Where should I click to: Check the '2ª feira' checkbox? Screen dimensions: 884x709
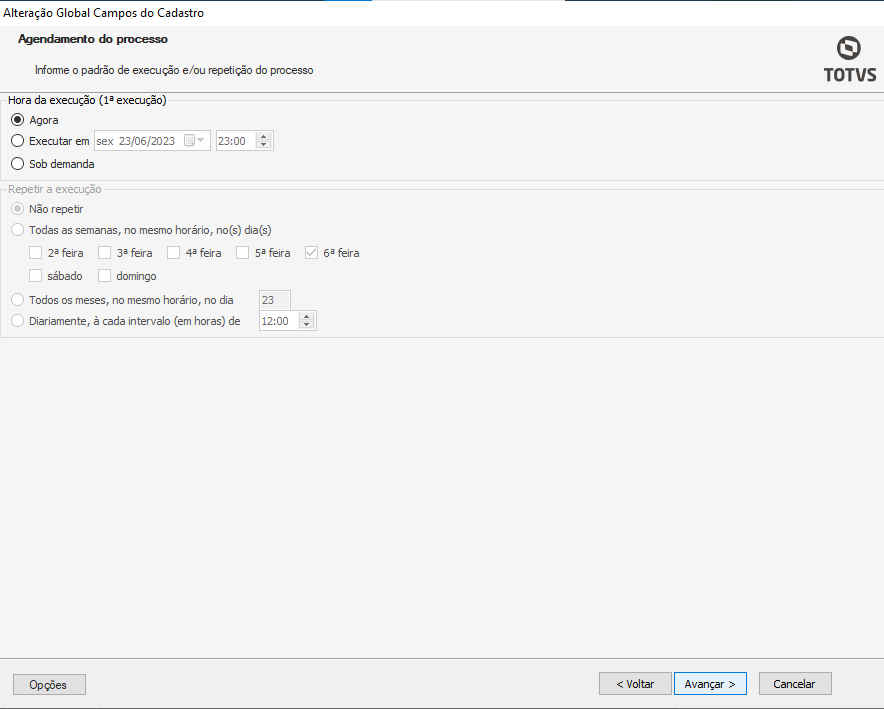(36, 253)
